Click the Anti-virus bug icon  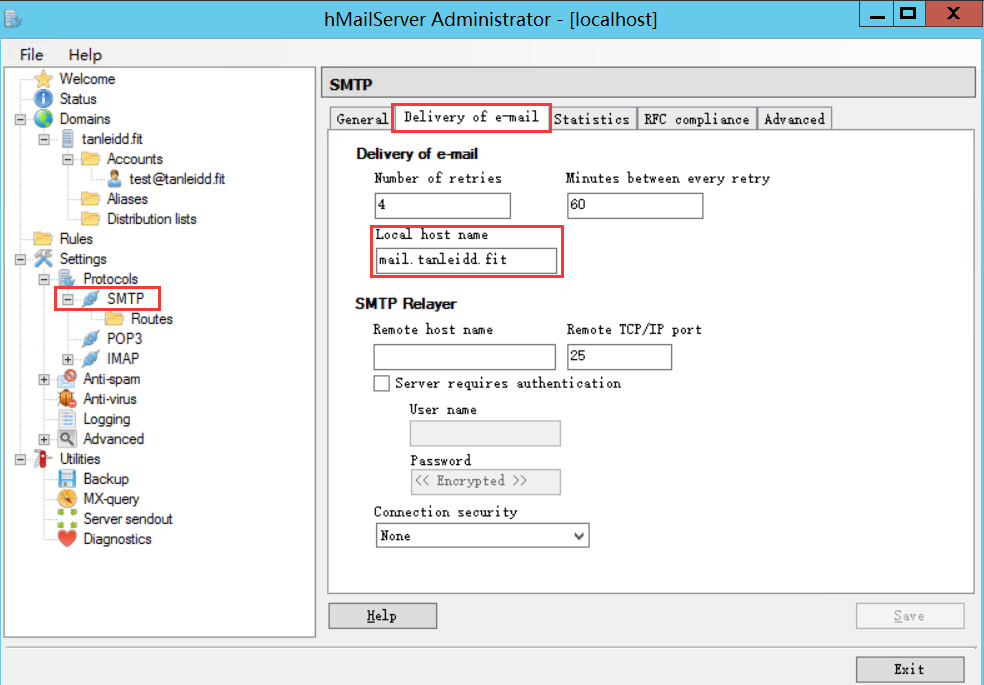67,399
